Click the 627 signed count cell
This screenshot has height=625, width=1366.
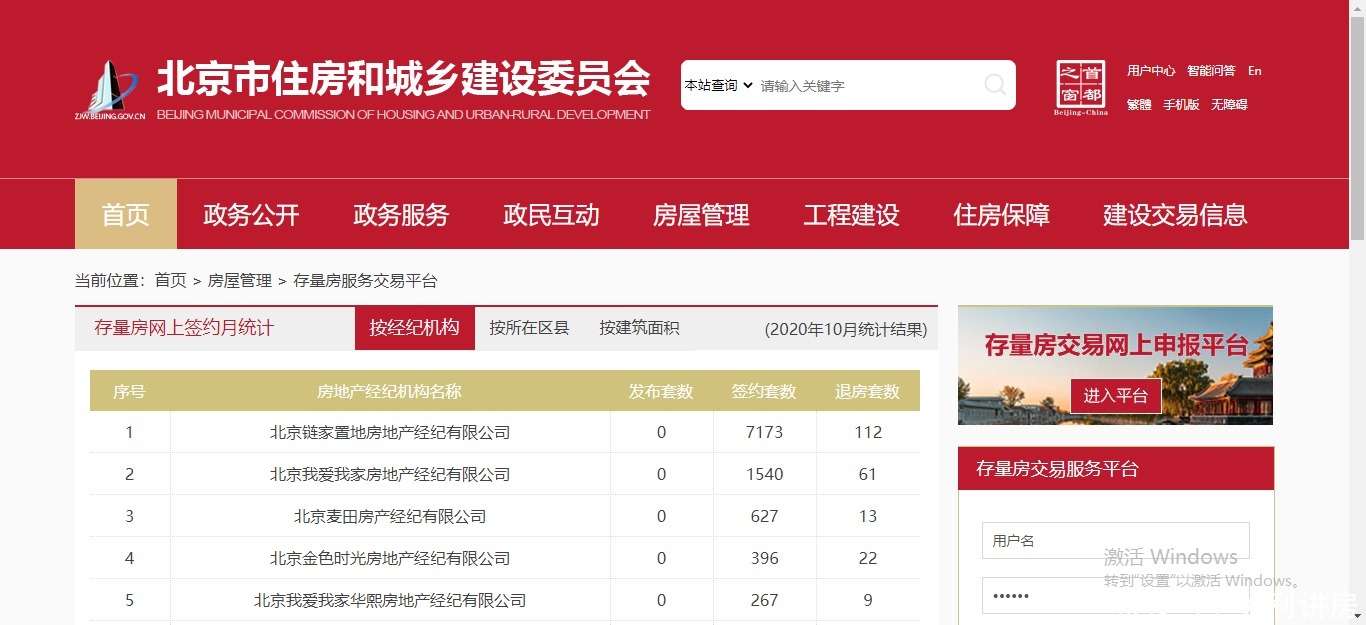click(x=765, y=516)
